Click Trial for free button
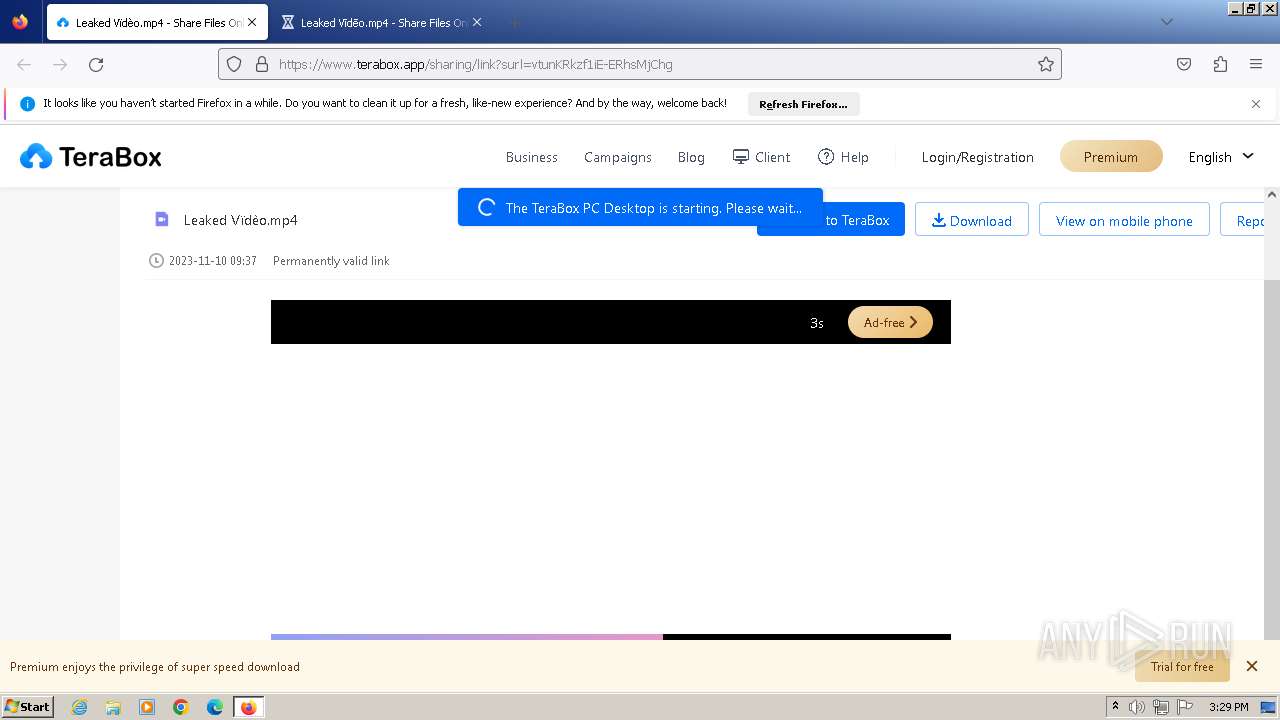1280x720 pixels. [1182, 666]
